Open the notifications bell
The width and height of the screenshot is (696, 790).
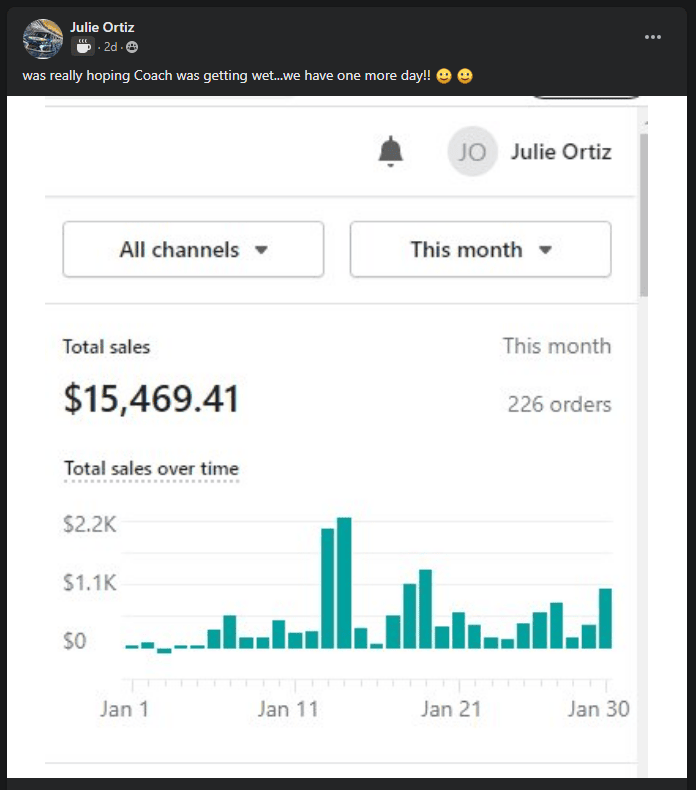[x=391, y=152]
